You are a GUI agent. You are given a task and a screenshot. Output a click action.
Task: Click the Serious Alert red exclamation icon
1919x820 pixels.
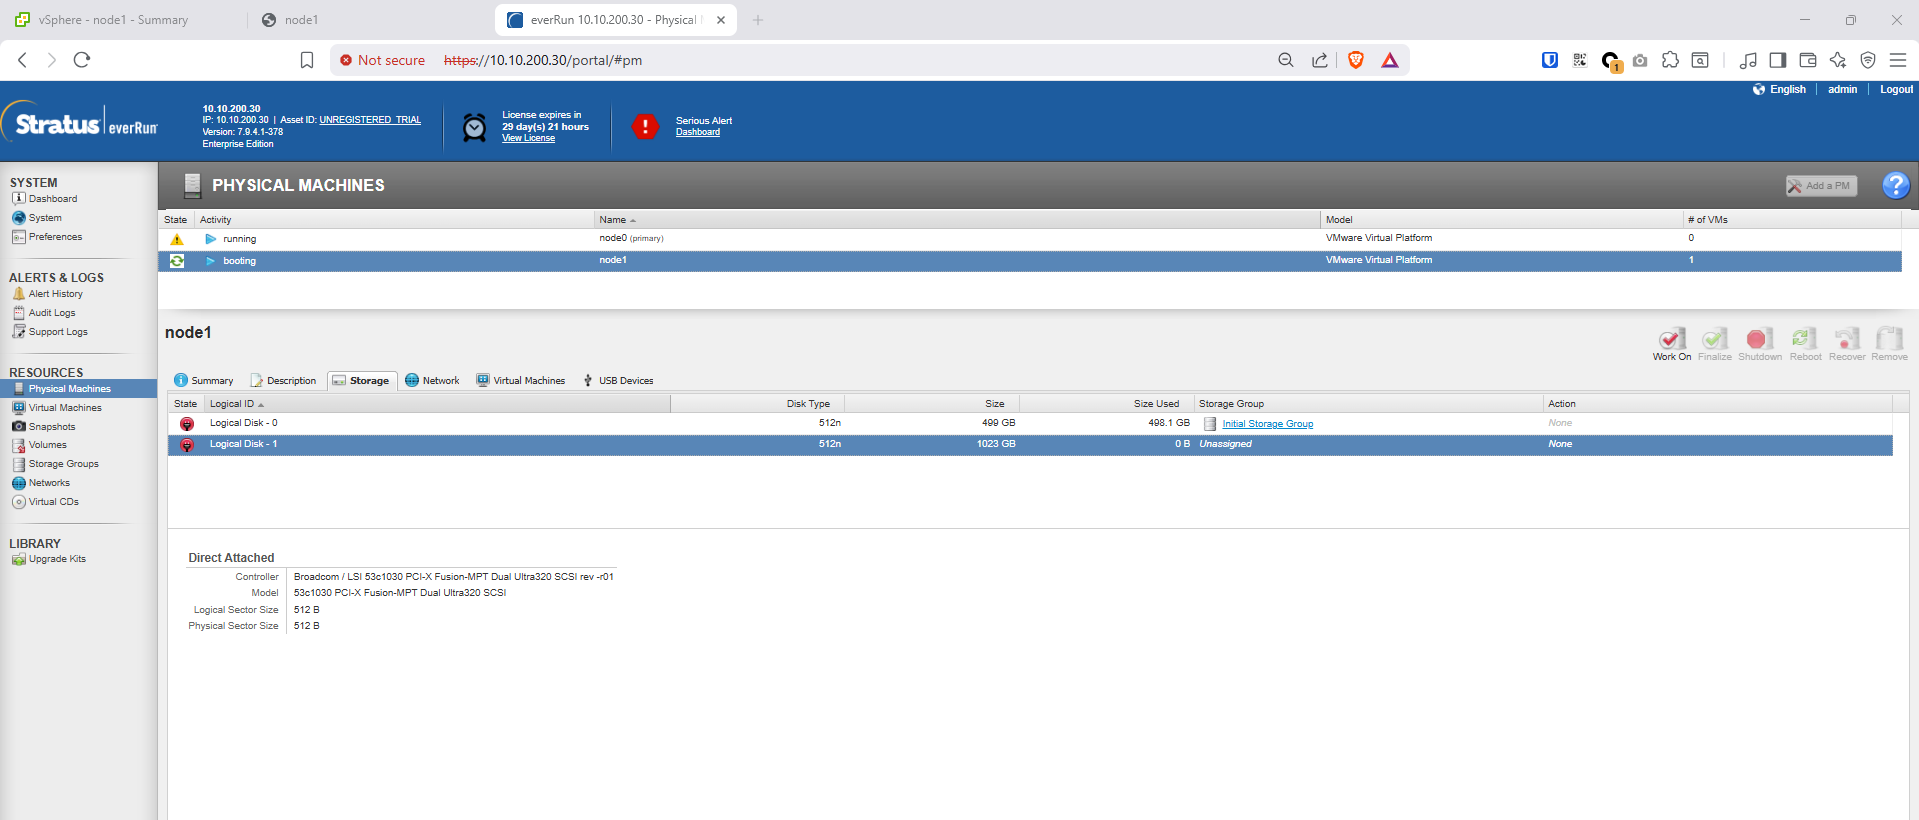pyautogui.click(x=645, y=127)
